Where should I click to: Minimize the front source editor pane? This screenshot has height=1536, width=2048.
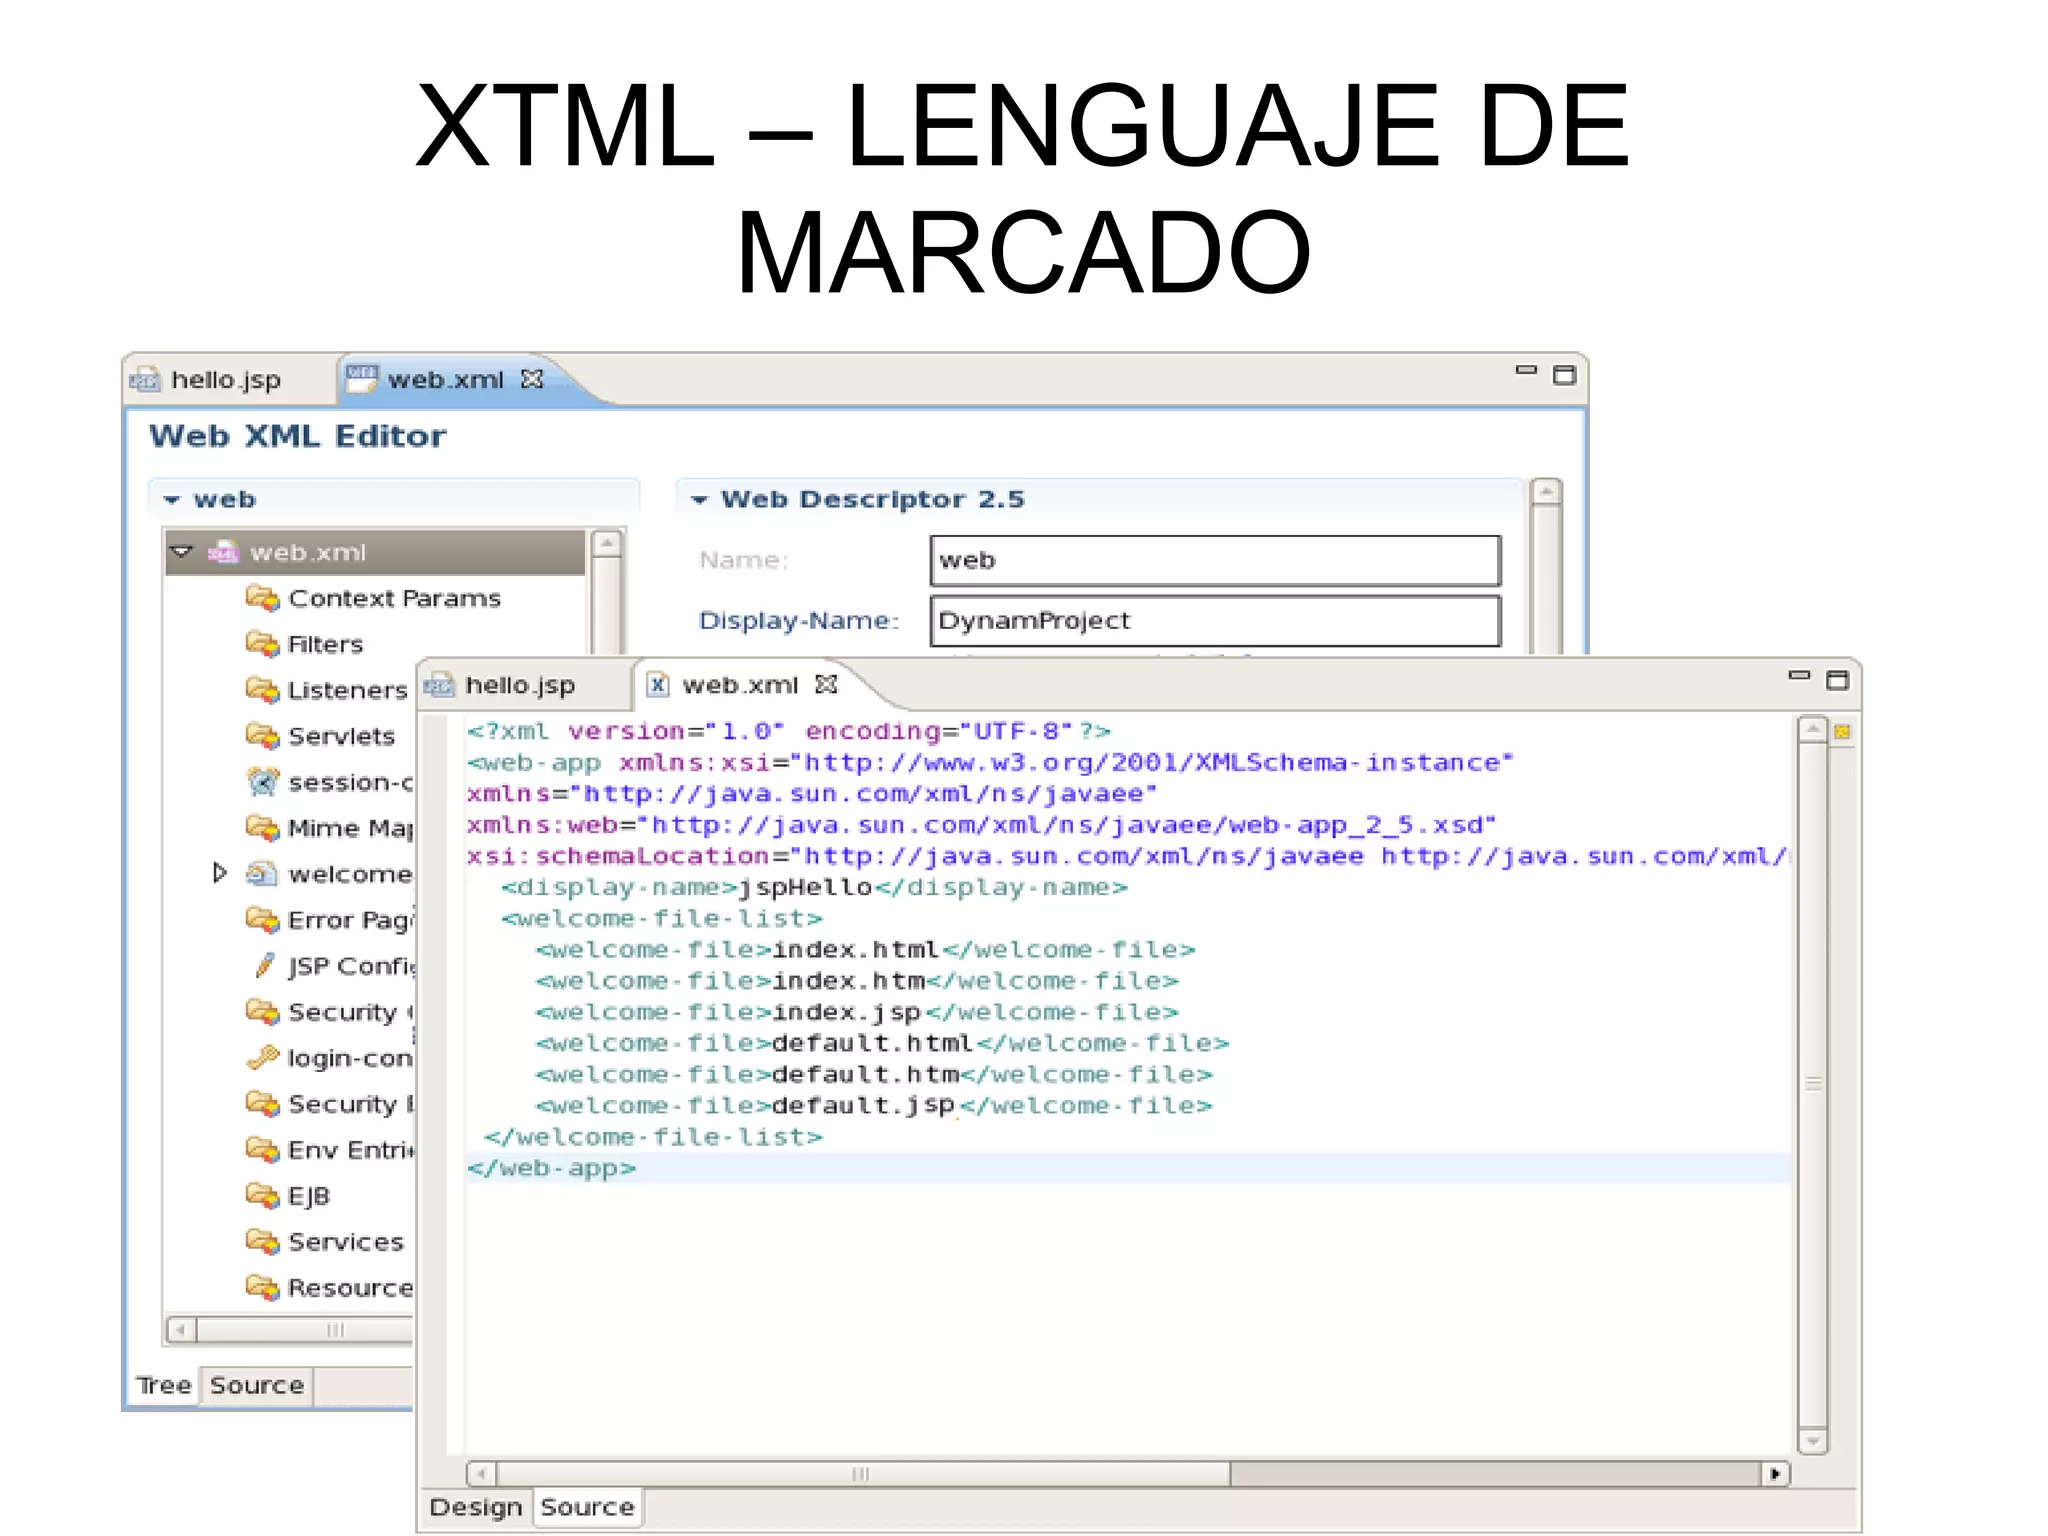click(x=1799, y=677)
